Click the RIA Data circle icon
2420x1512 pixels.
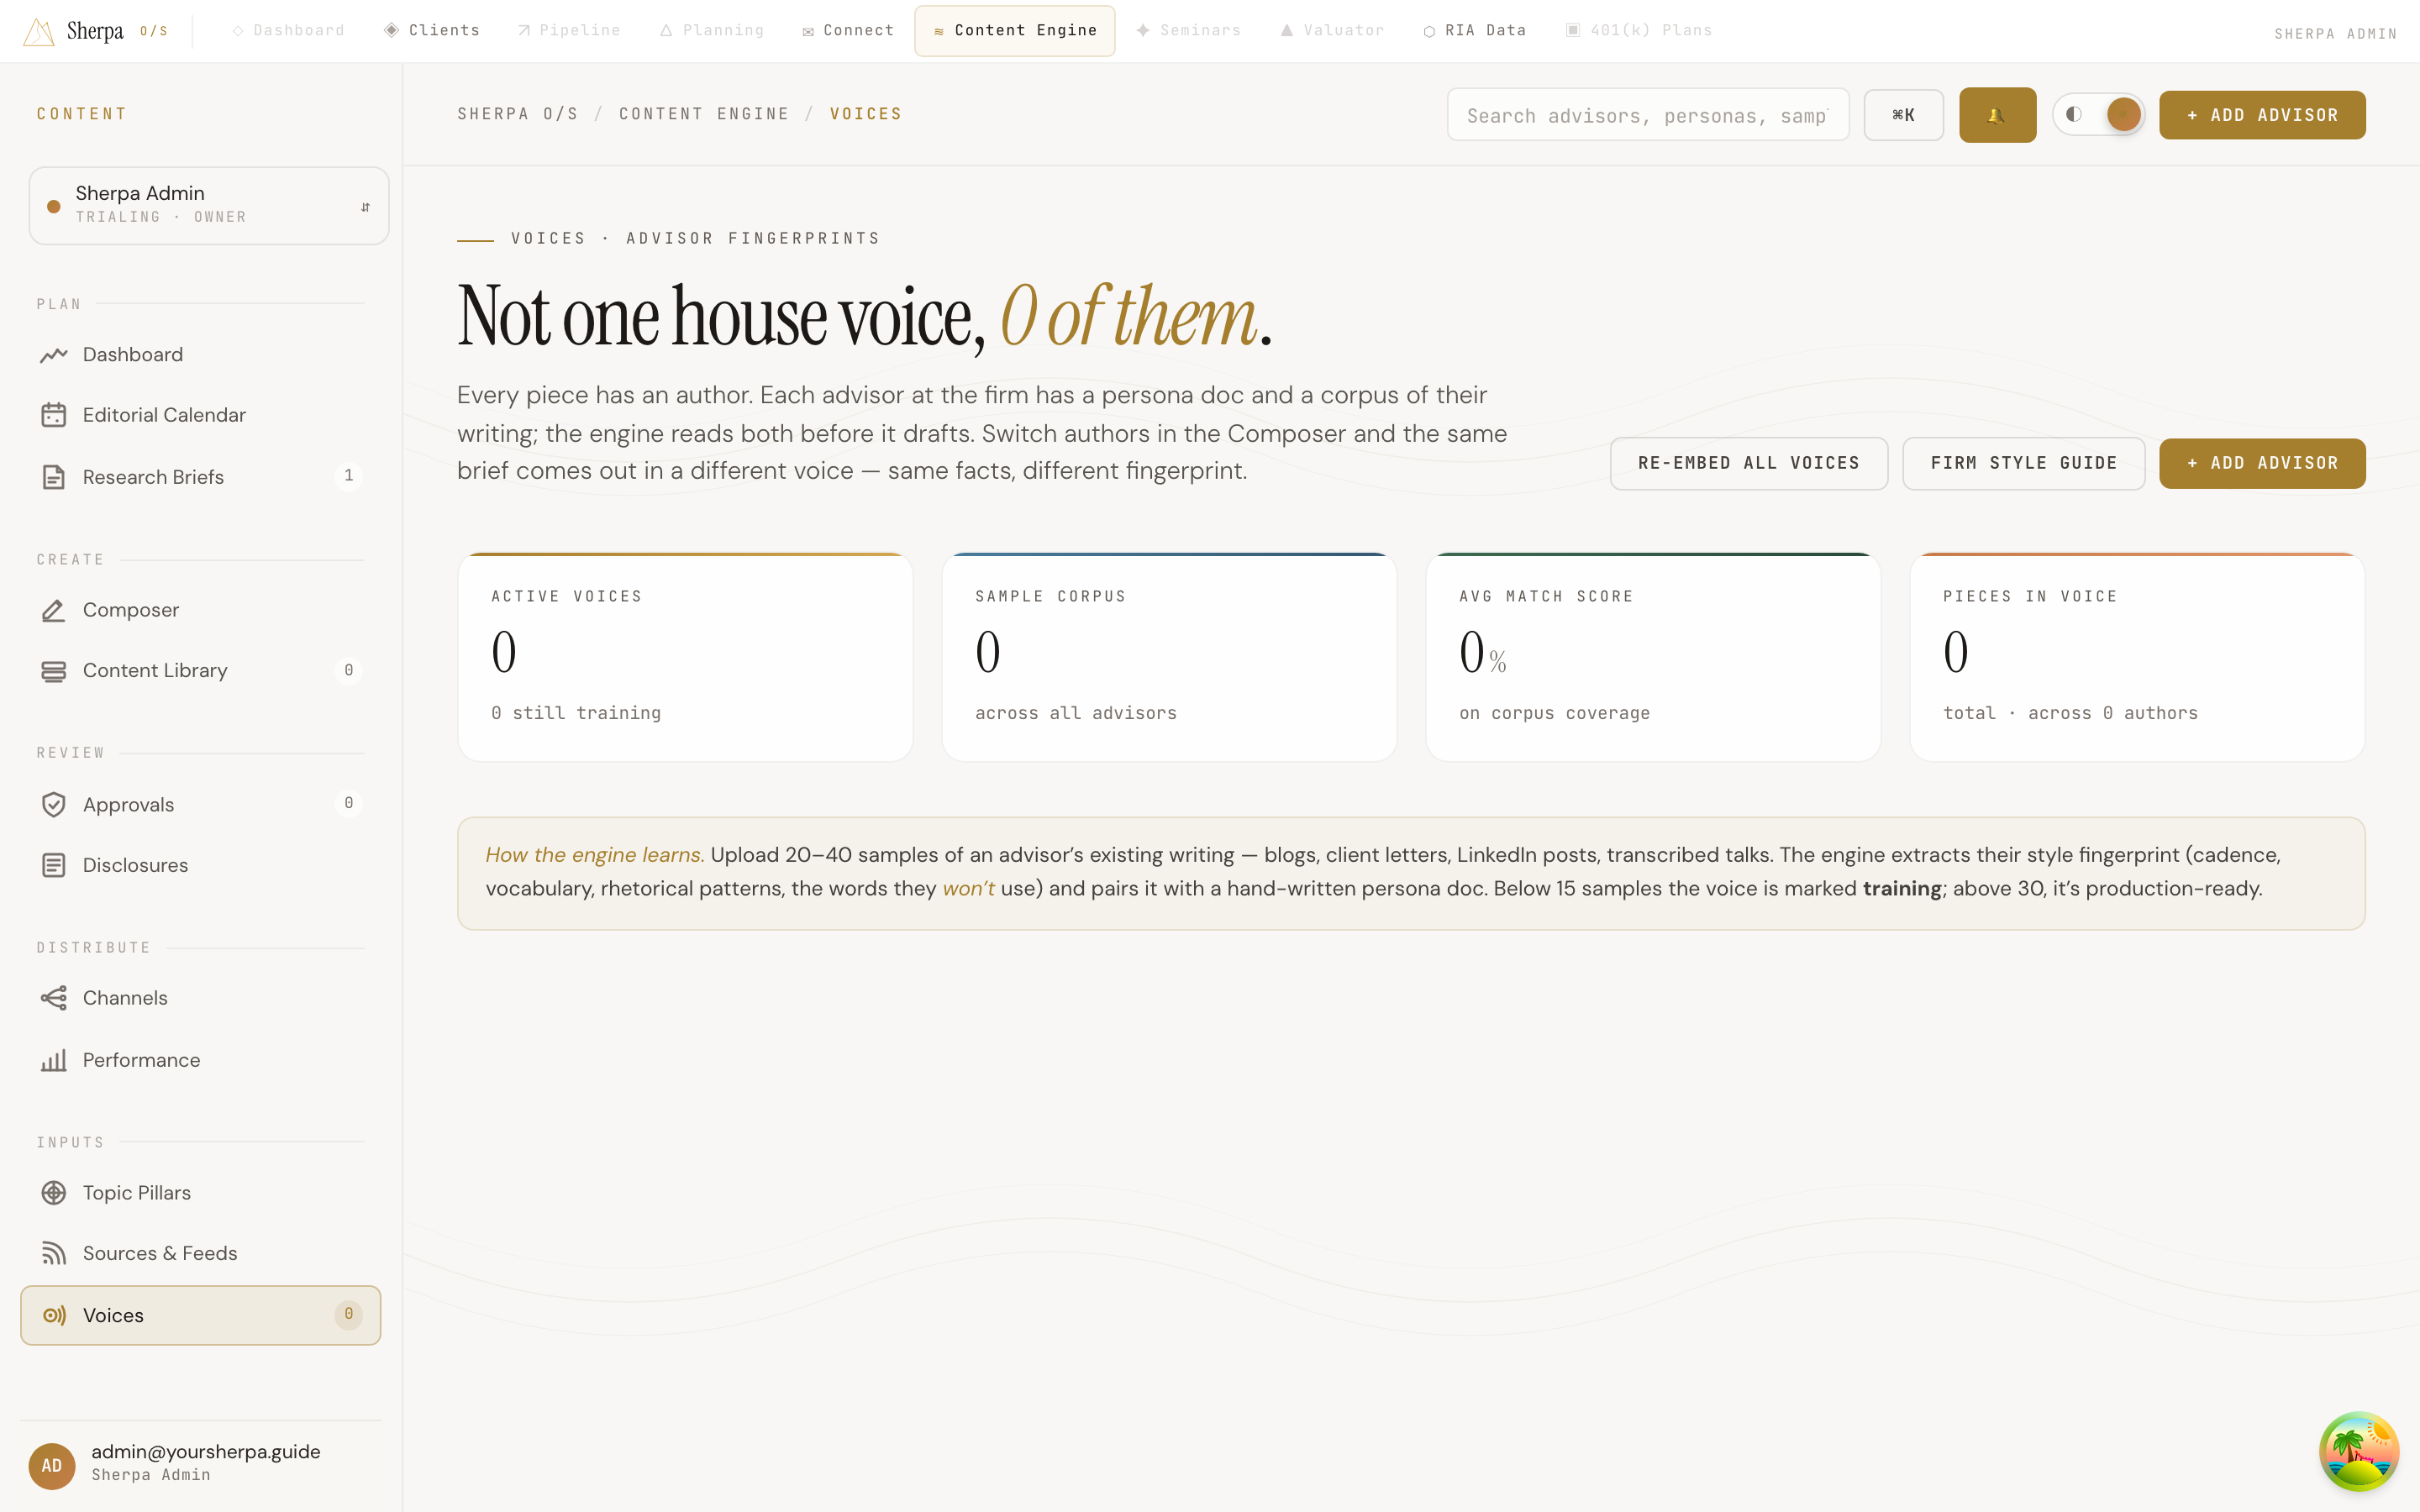pos(1429,31)
